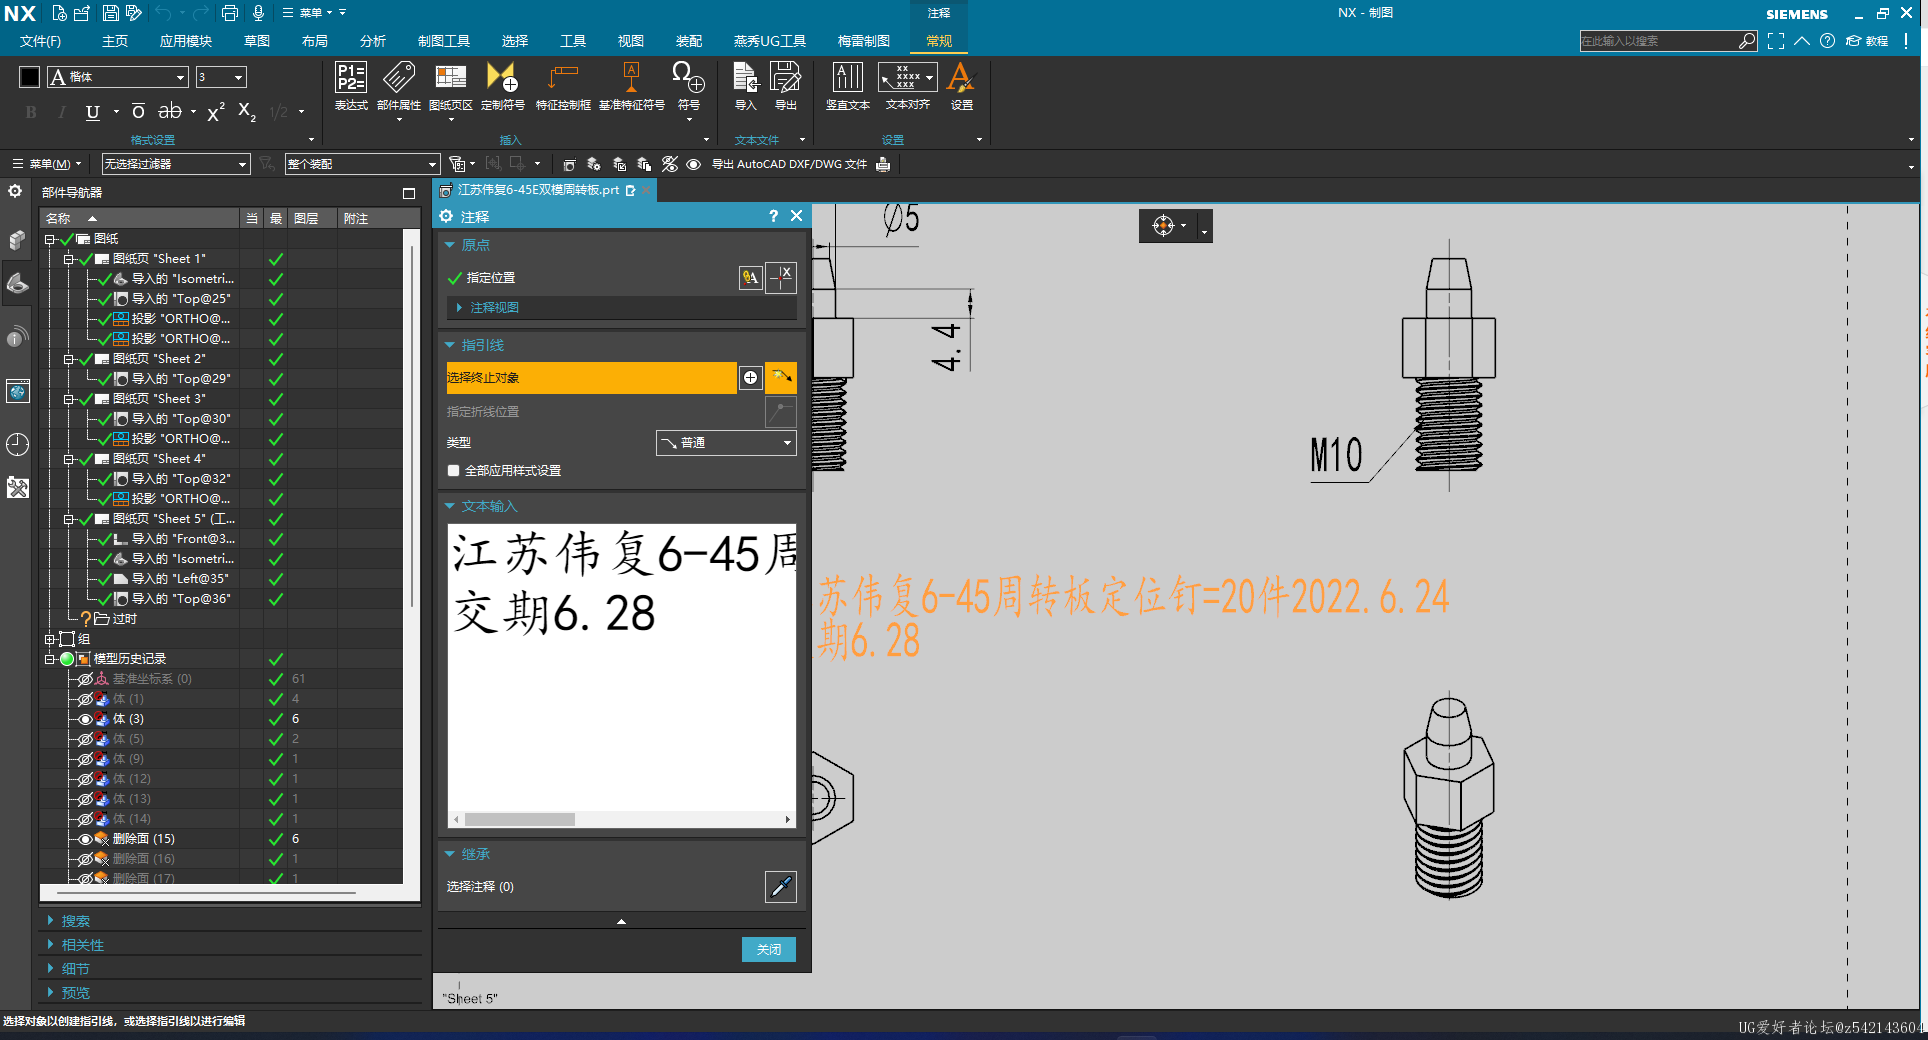
Task: Apply superscript formatting
Action: point(216,112)
